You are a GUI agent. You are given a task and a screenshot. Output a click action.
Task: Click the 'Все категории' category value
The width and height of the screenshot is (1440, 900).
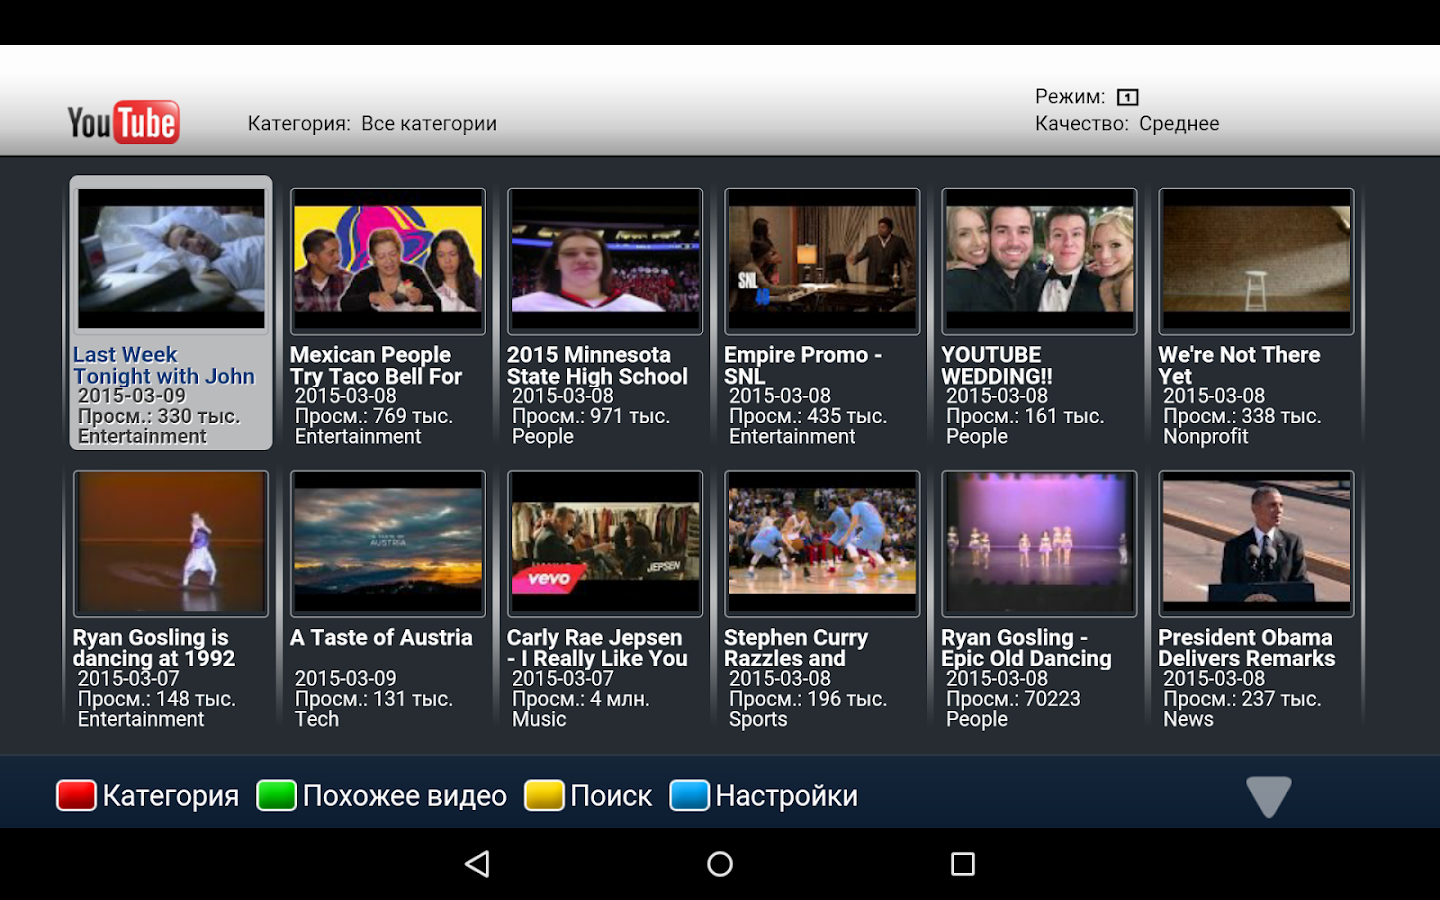click(x=429, y=123)
